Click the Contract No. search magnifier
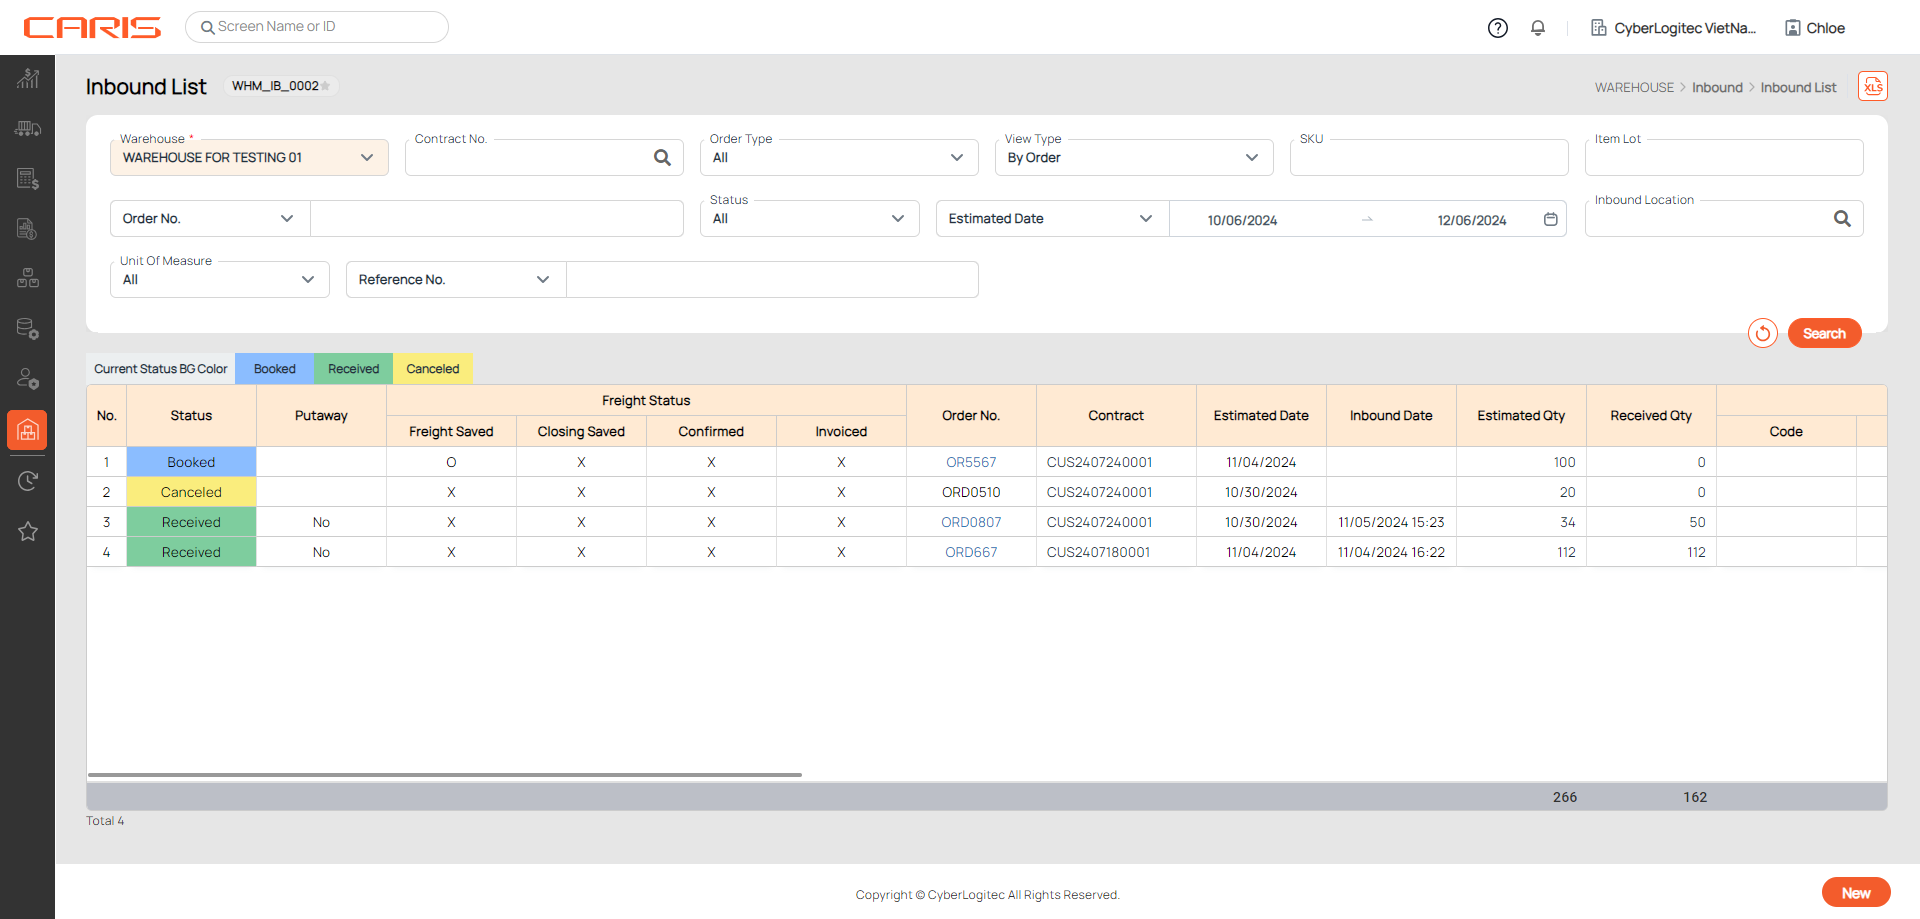Viewport: 1920px width, 919px height. coord(662,158)
